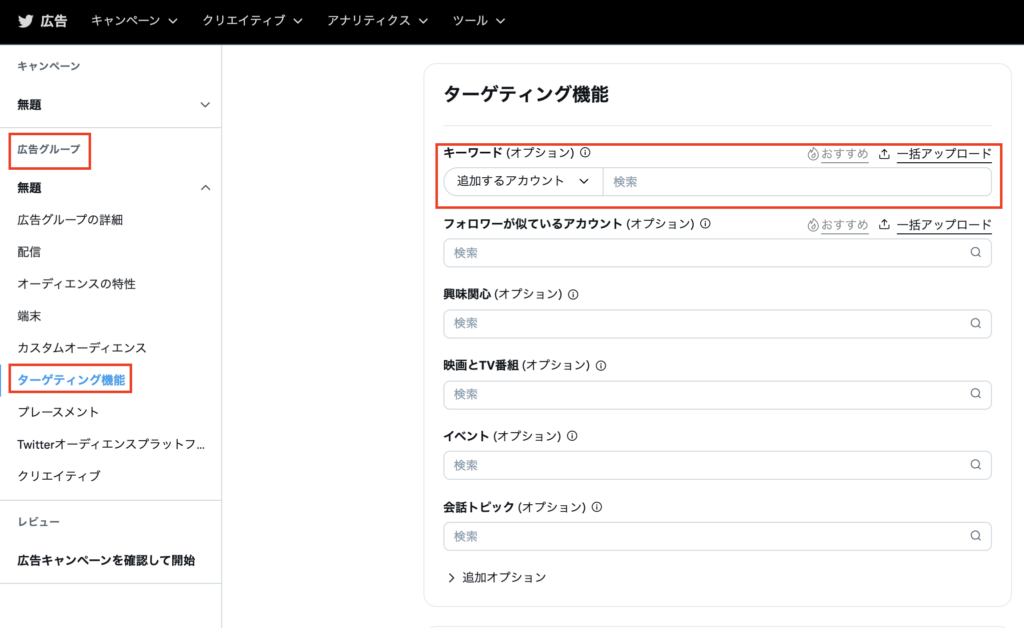The width and height of the screenshot is (1024, 628).
Task: Expand the 無題 campaign section
Action: point(205,105)
